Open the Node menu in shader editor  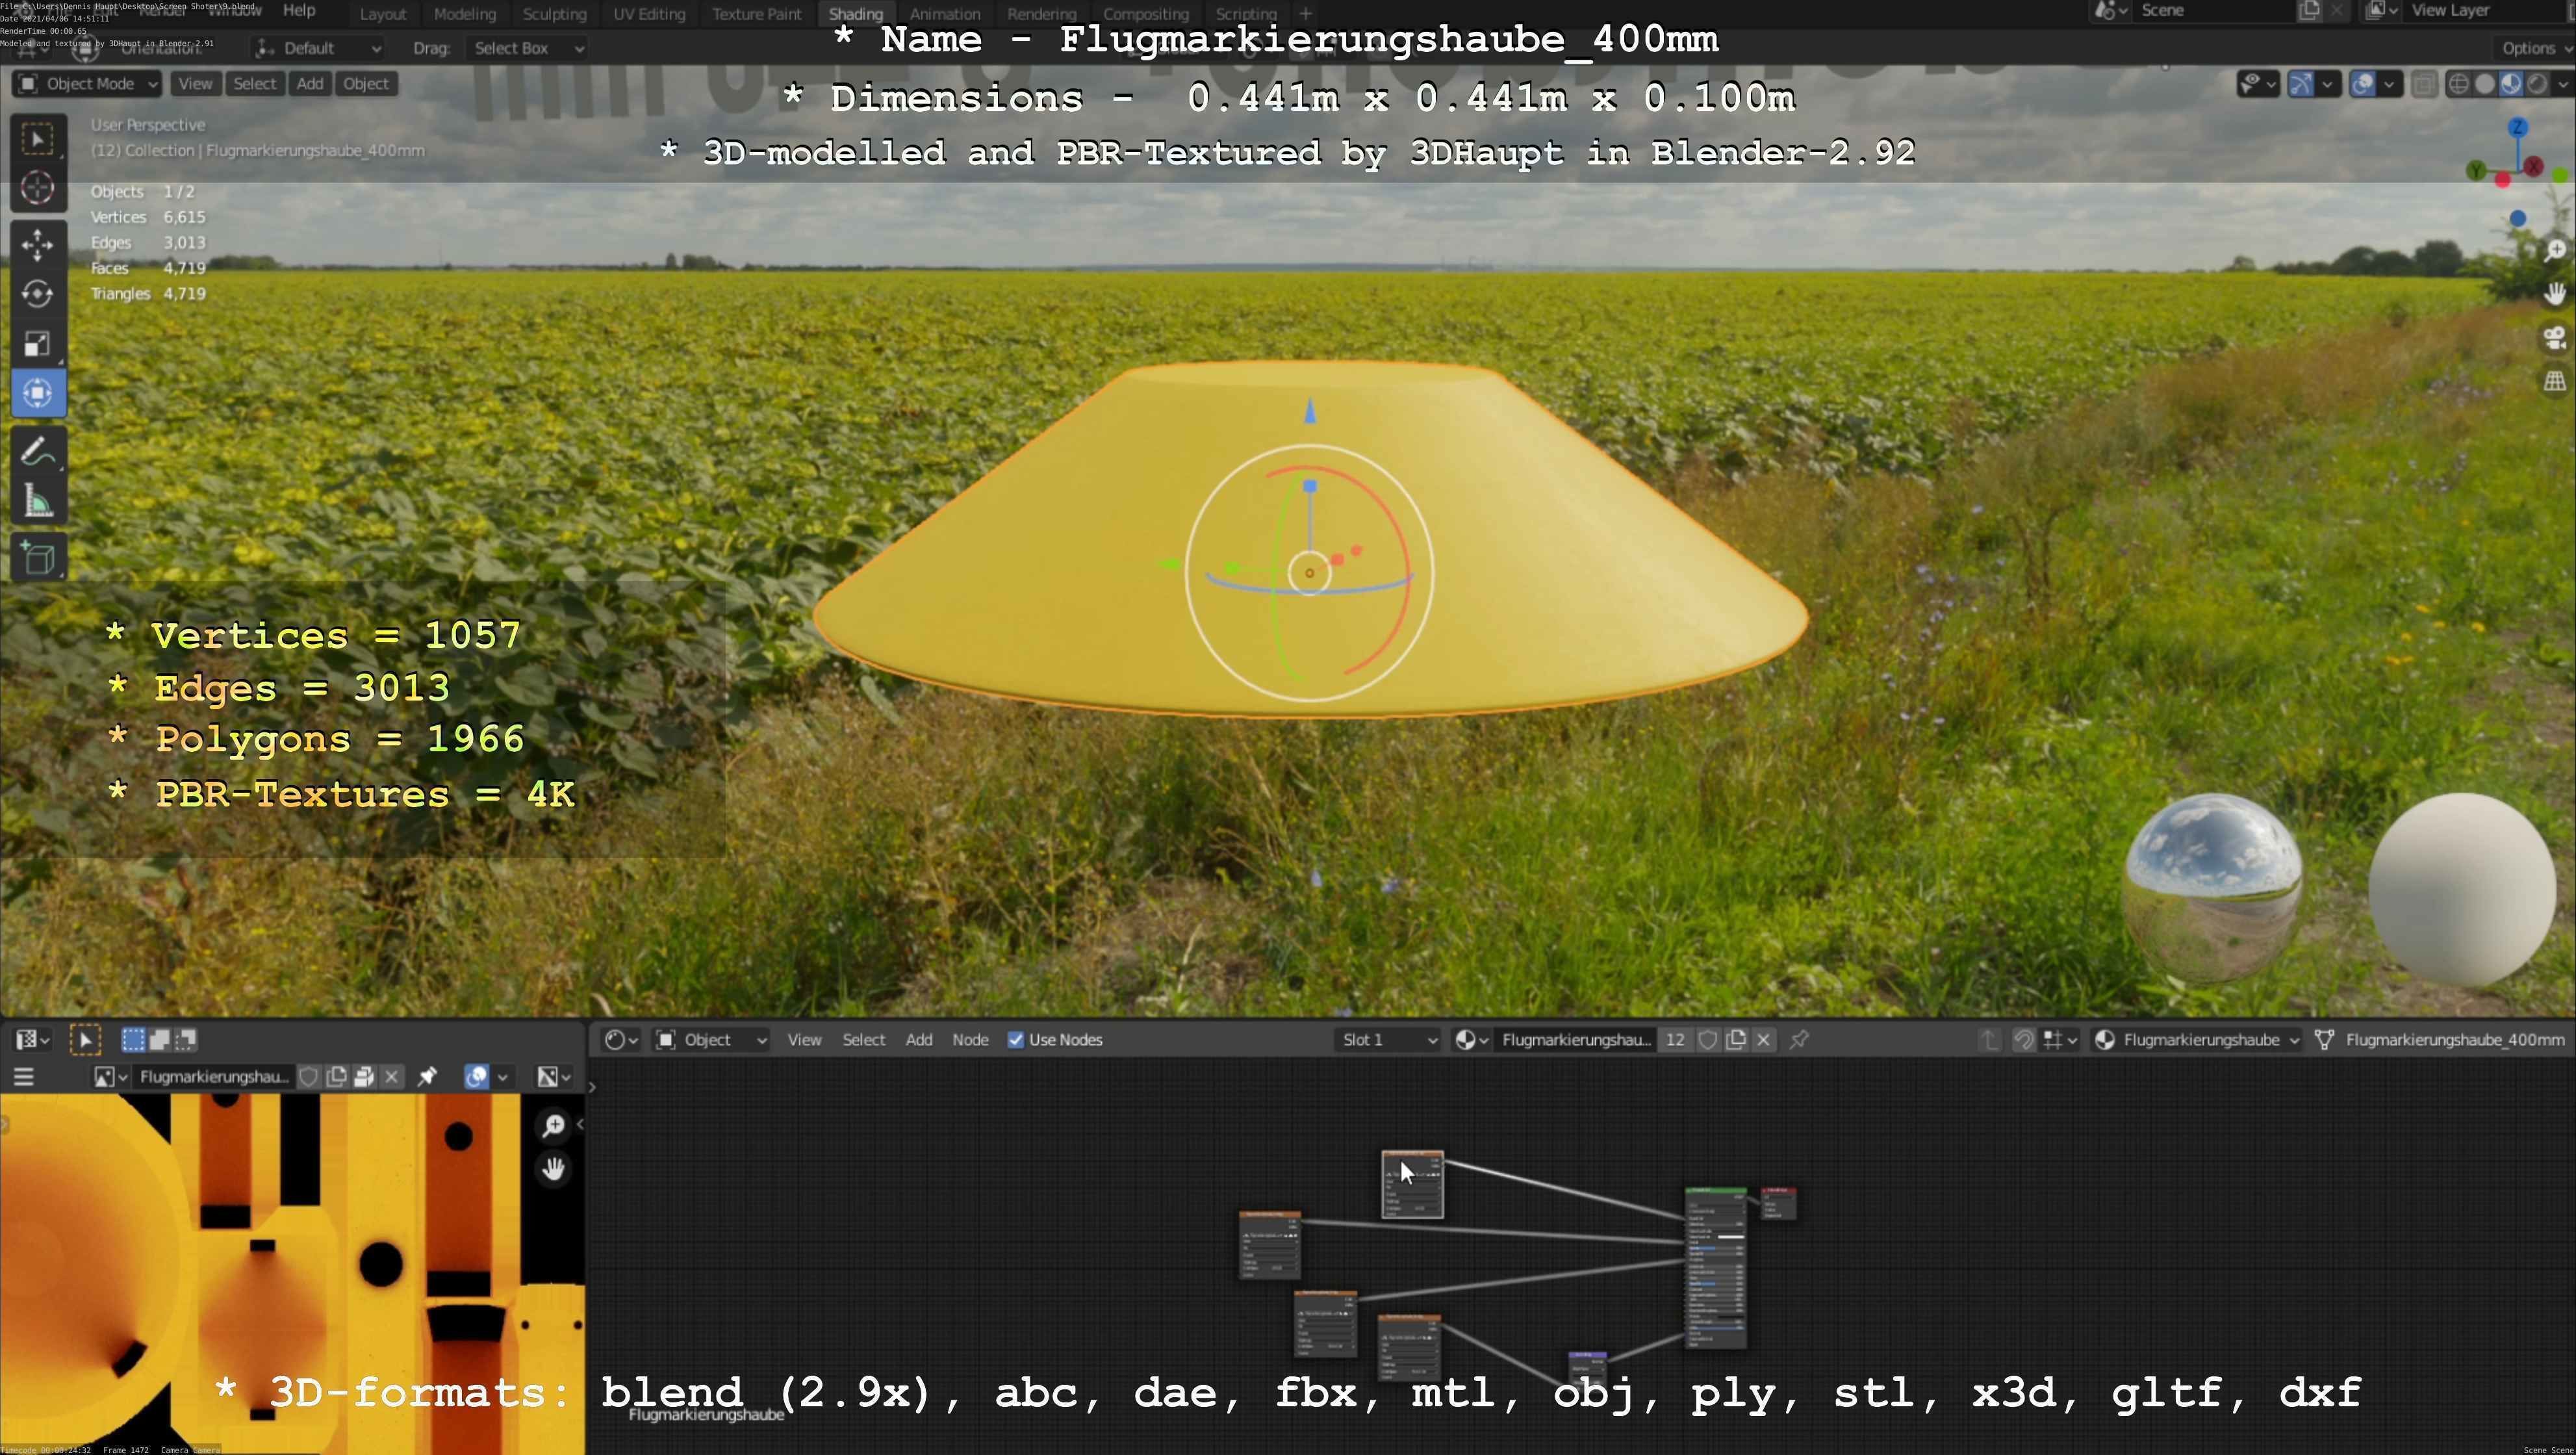[970, 1040]
